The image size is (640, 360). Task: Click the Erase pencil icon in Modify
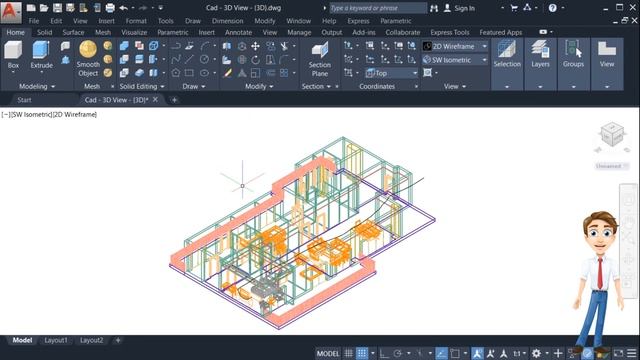coord(227,73)
